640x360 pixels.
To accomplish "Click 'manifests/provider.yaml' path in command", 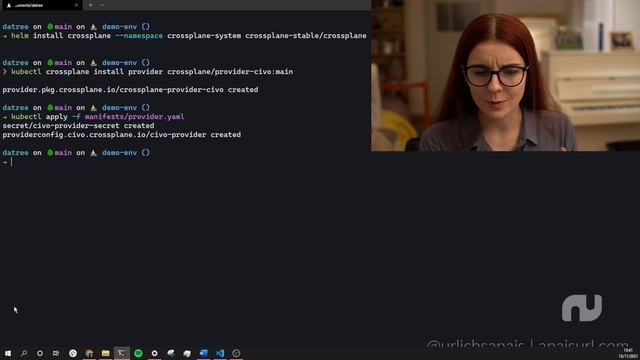I will point(134,117).
